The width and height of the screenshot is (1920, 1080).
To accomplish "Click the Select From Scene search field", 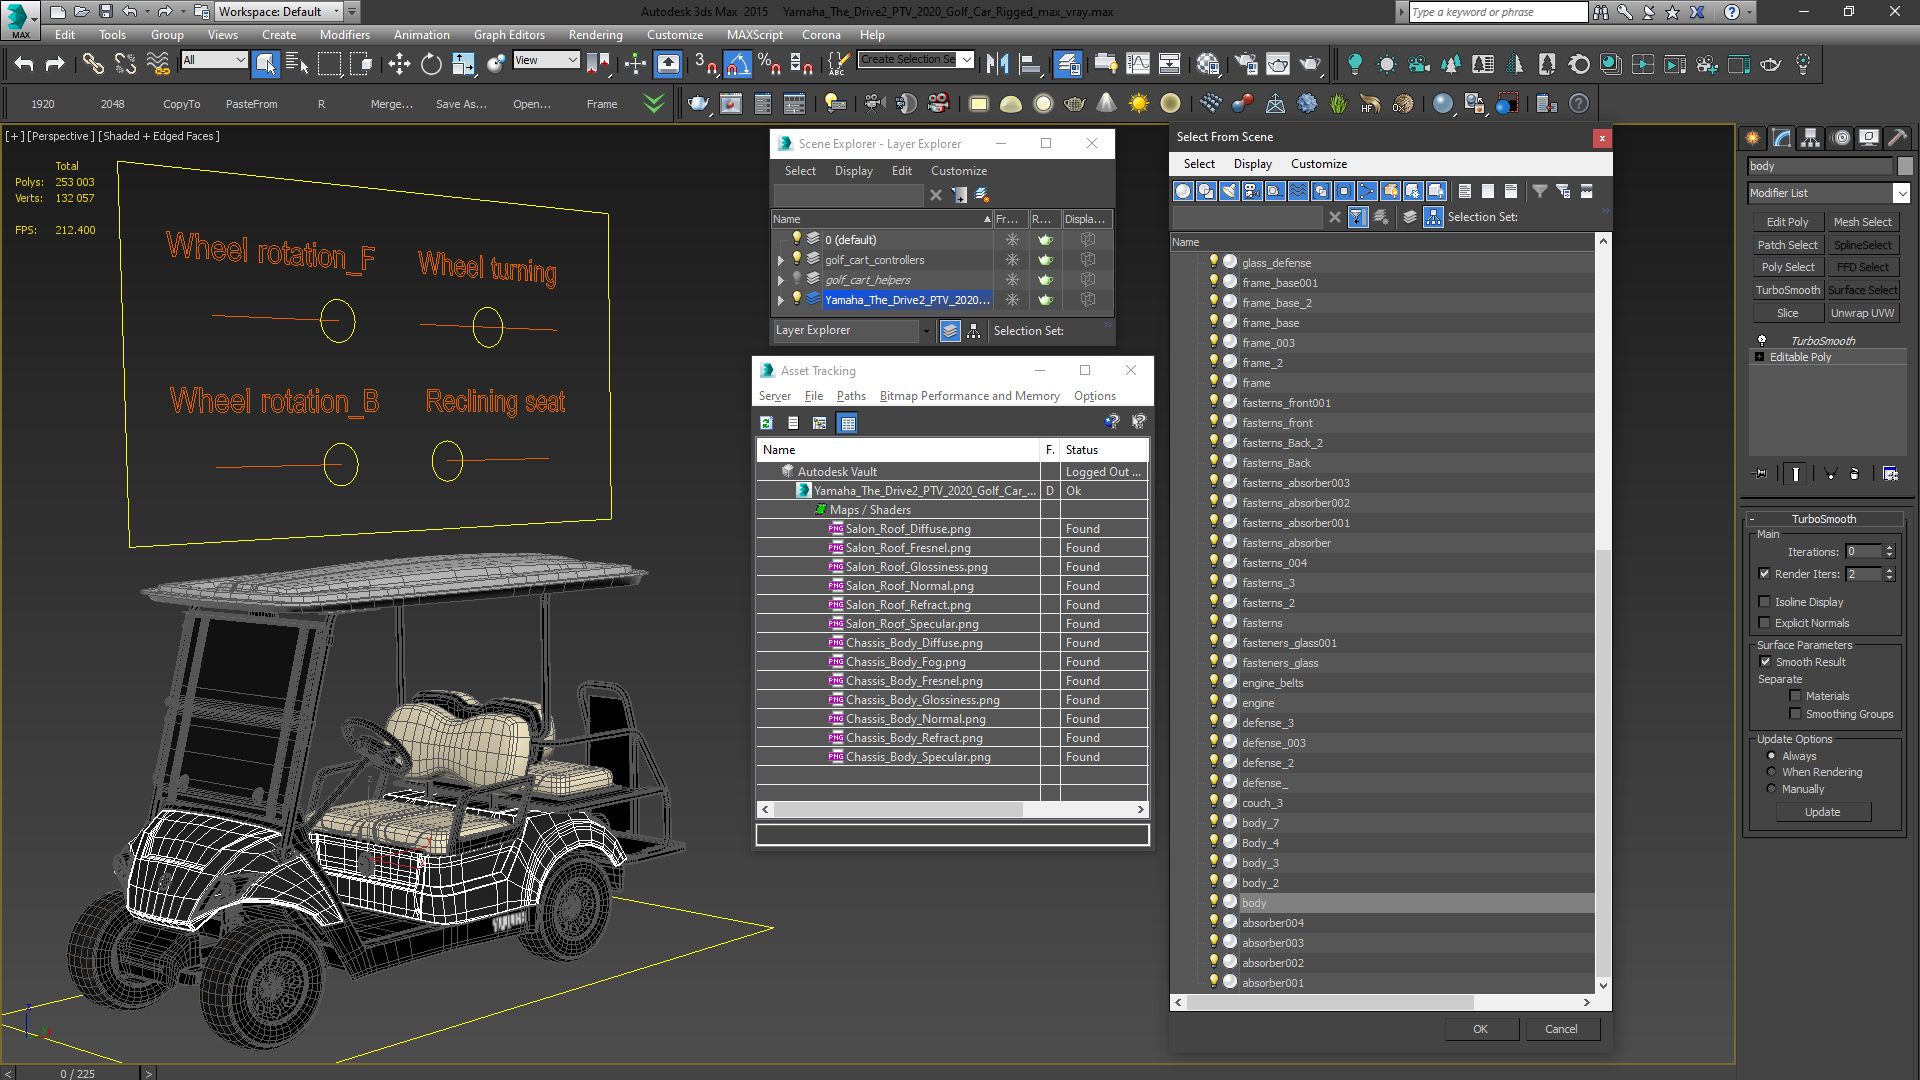I will tap(1247, 217).
